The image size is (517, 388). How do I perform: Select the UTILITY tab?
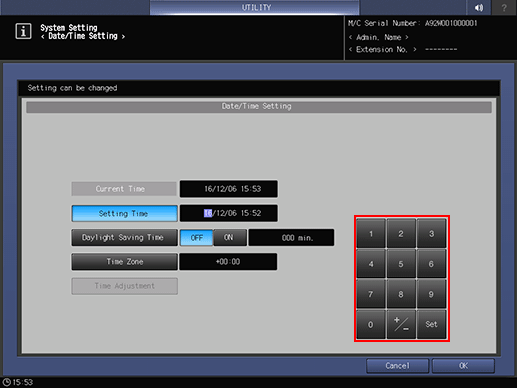coord(255,7)
